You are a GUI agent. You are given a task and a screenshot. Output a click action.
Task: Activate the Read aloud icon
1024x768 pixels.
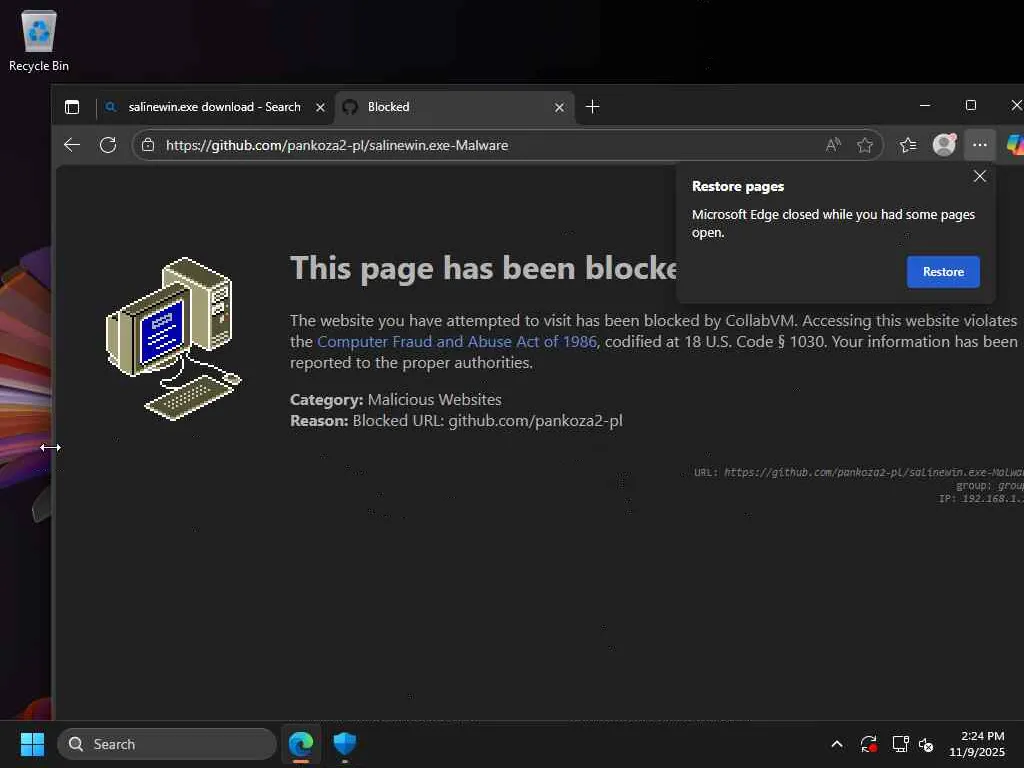pyautogui.click(x=833, y=145)
